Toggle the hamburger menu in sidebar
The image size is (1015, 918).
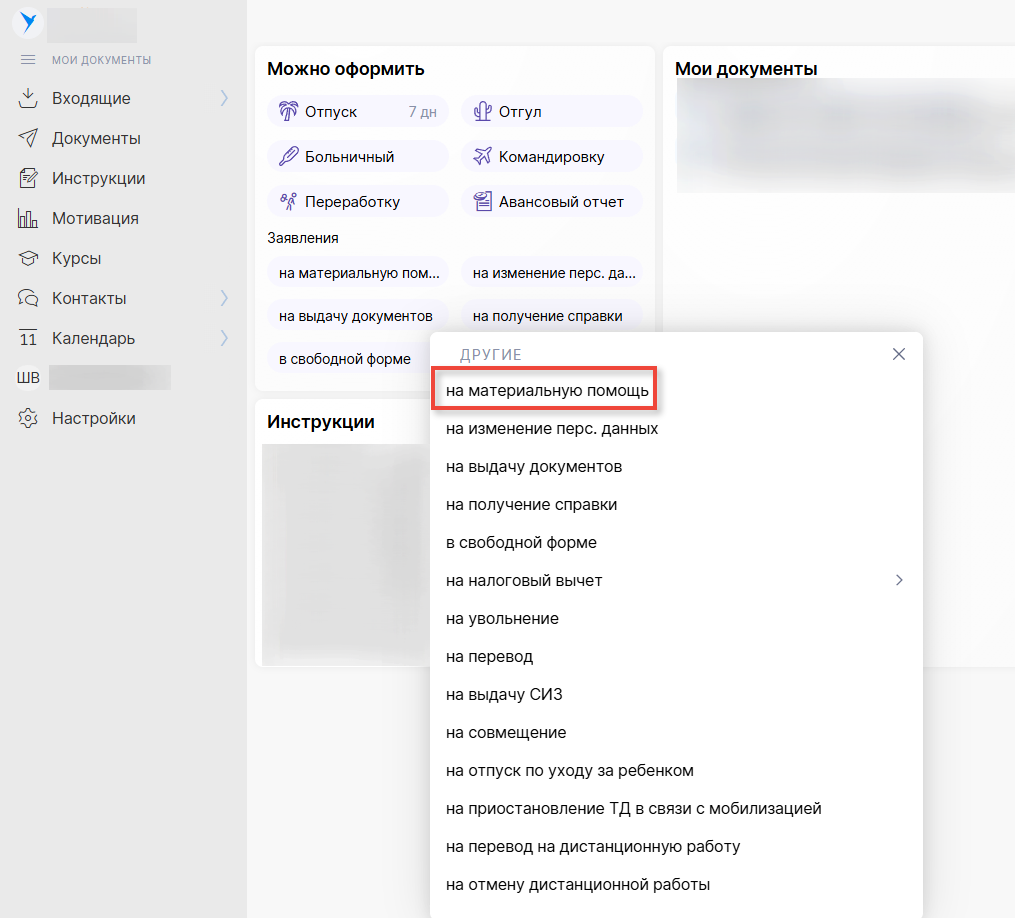[28, 60]
